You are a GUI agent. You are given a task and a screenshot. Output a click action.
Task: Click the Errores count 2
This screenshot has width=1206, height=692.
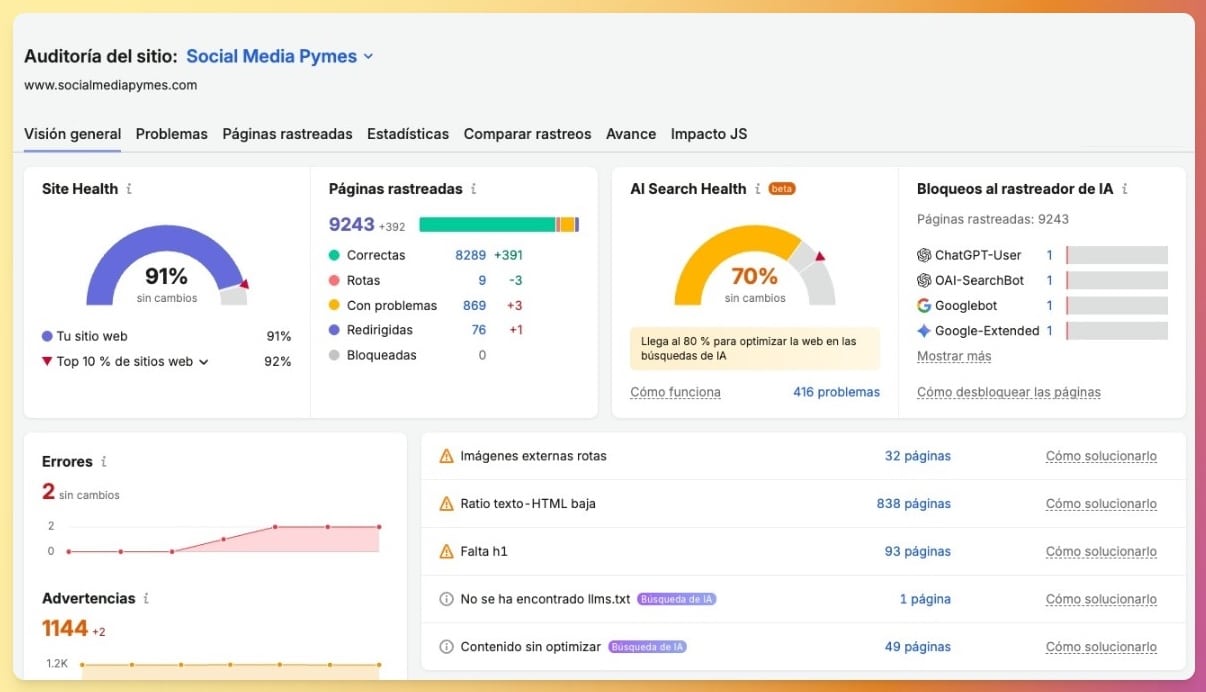tap(48, 491)
